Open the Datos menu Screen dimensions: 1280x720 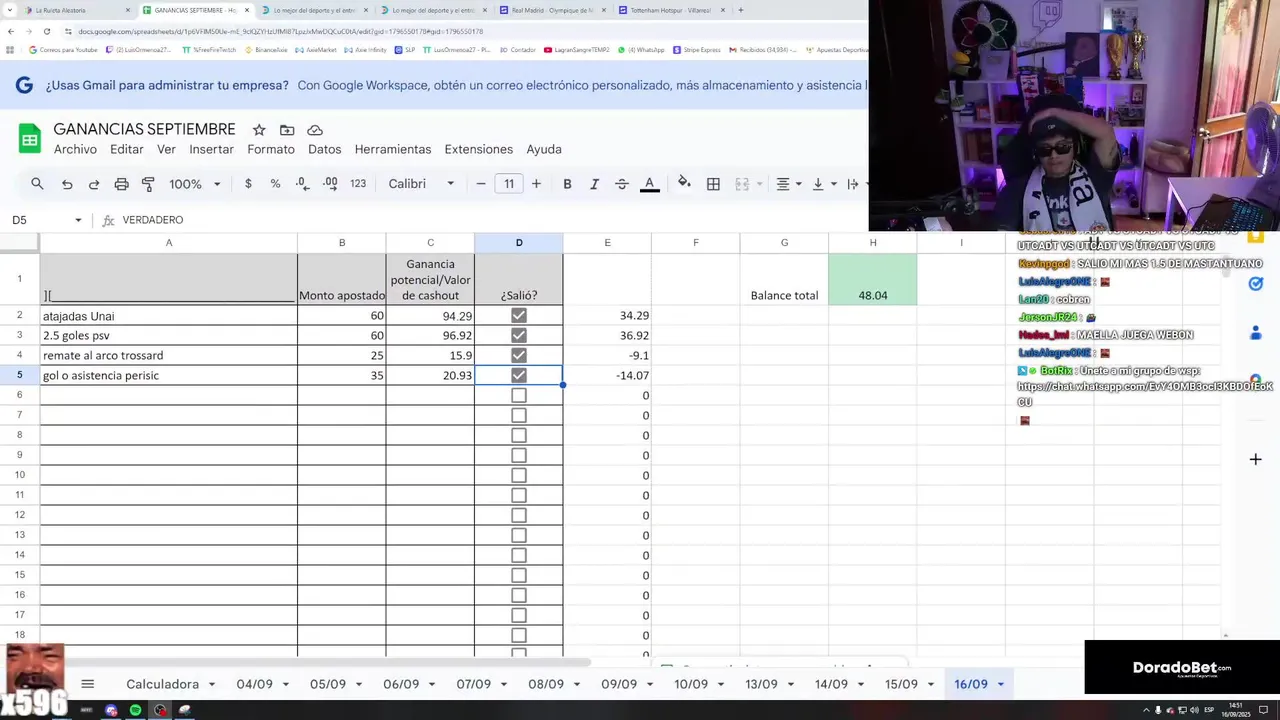(325, 149)
